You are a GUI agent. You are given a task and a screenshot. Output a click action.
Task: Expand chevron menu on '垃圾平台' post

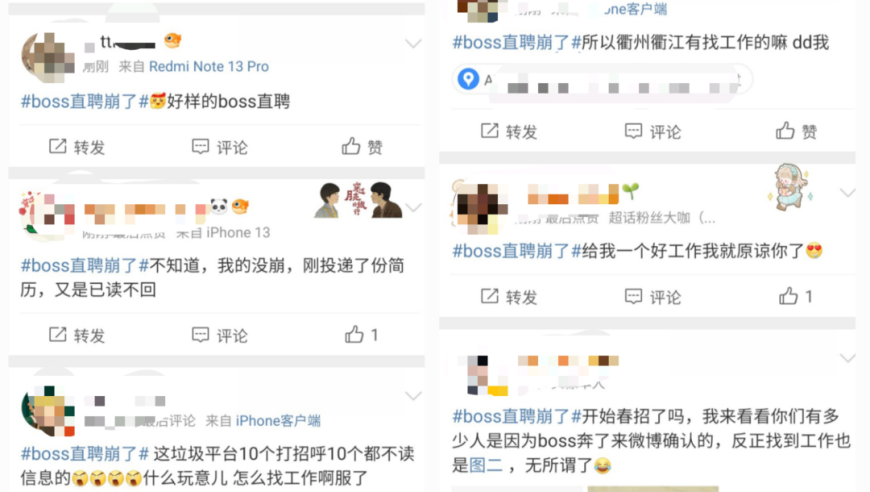click(413, 395)
